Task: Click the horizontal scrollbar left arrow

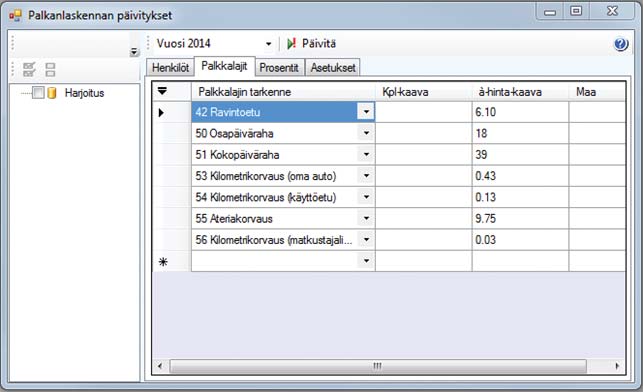Action: (x=160, y=366)
